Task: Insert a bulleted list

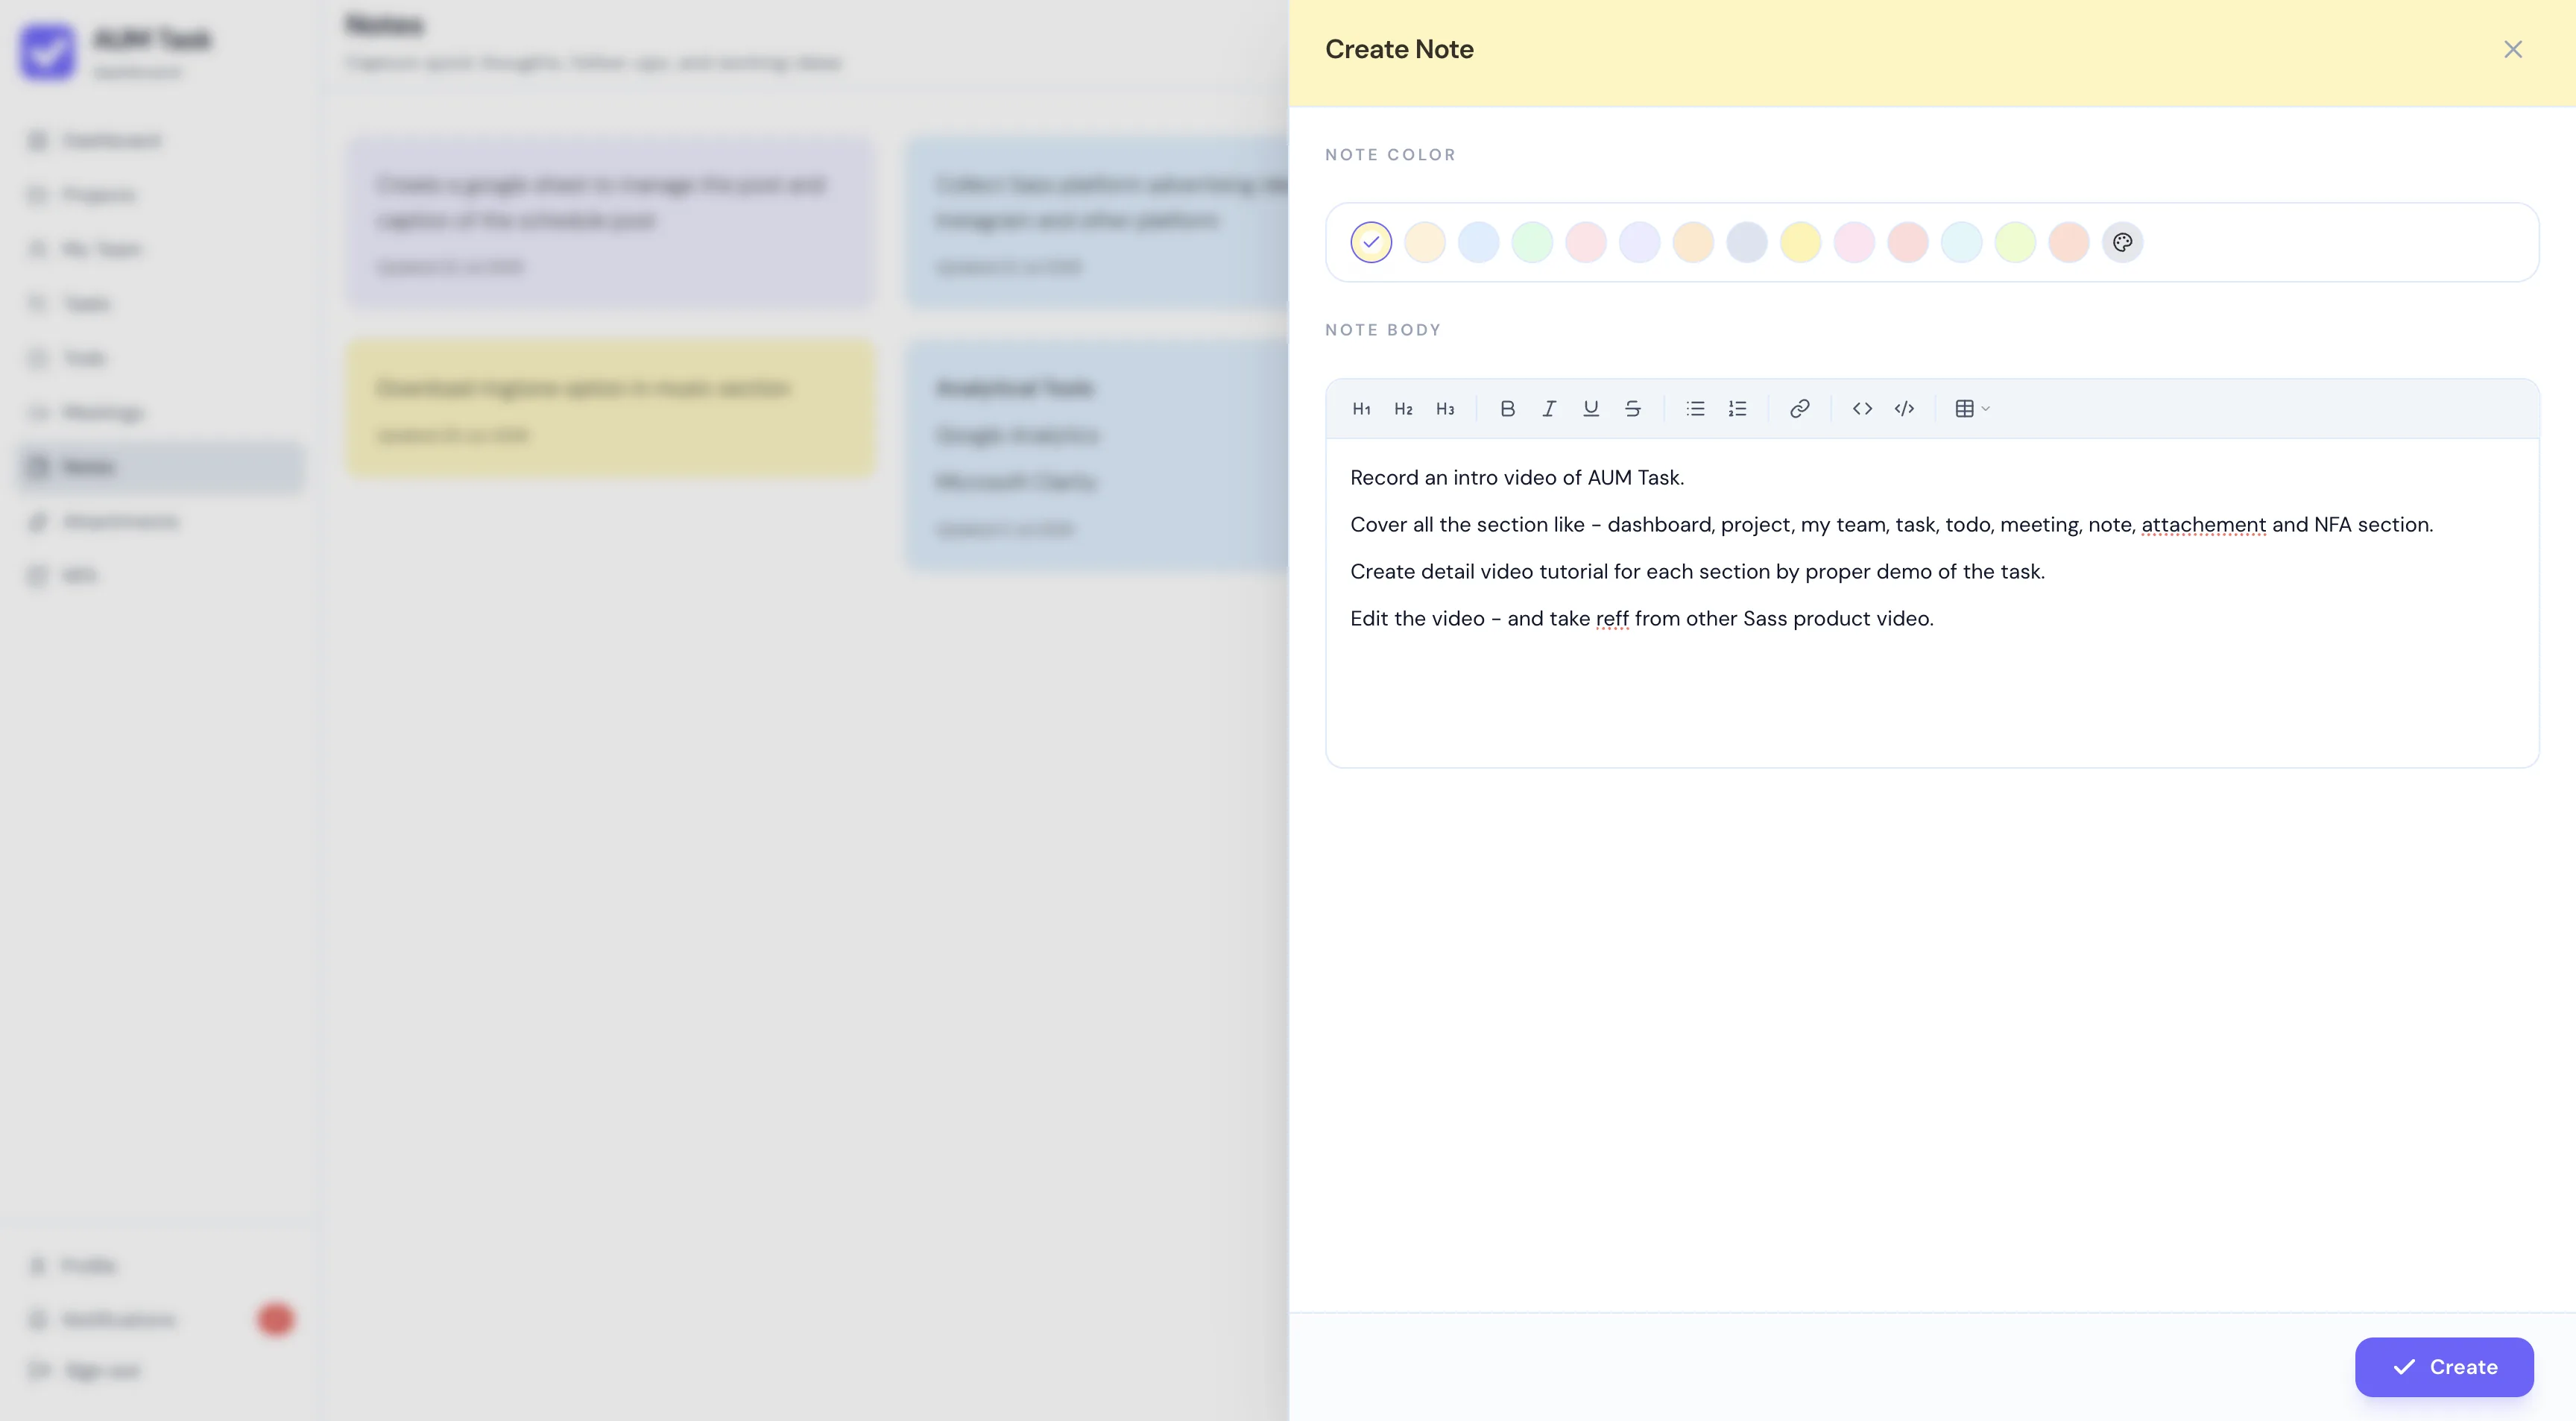Action: pyautogui.click(x=1695, y=408)
